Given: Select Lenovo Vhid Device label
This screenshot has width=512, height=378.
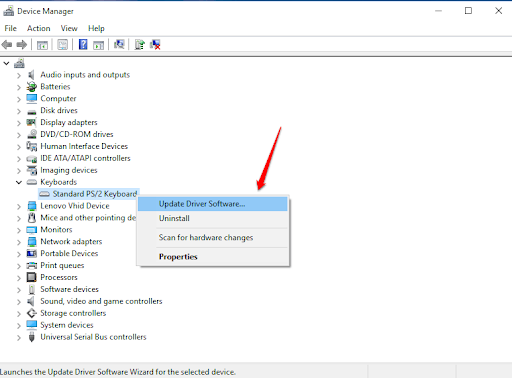Looking at the screenshot, I should click(x=75, y=206).
